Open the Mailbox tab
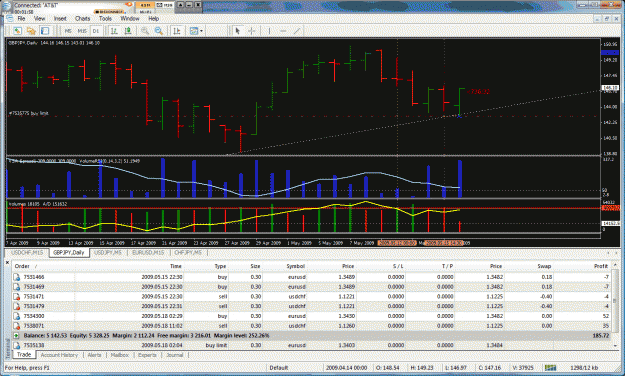 click(120, 355)
